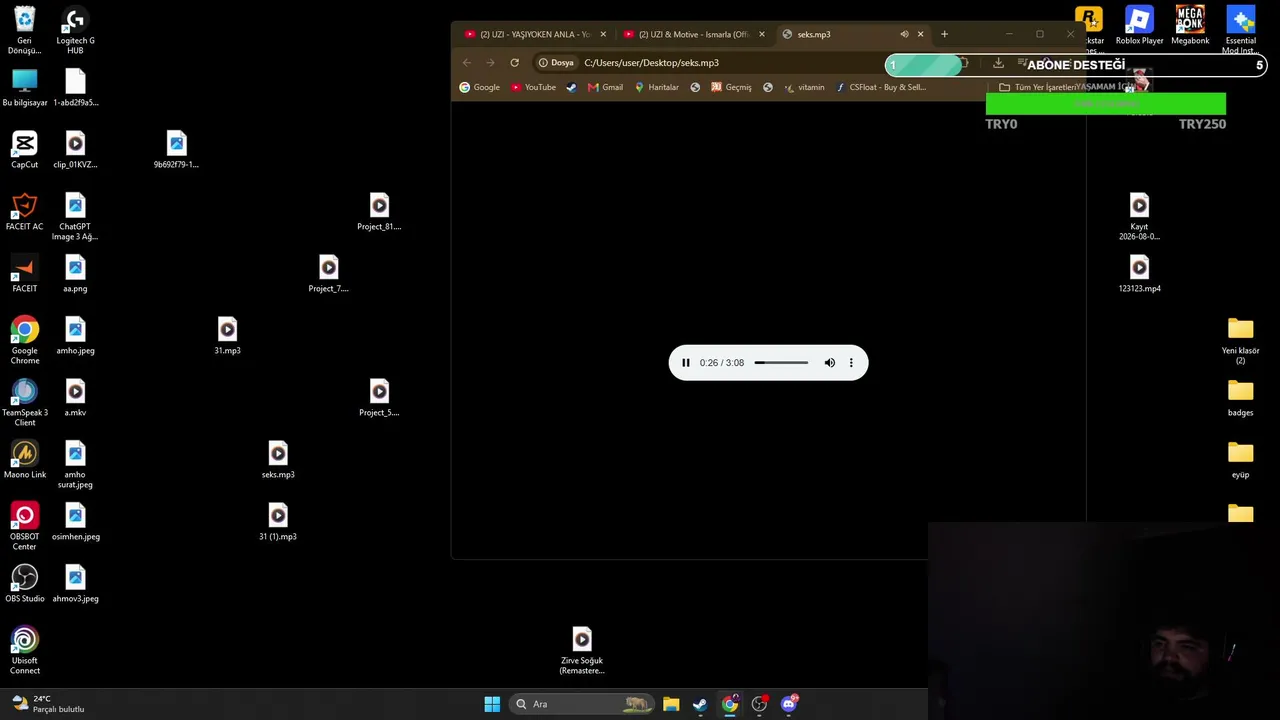This screenshot has height=720, width=1280.
Task: Reload the current page in Chrome
Action: [515, 62]
